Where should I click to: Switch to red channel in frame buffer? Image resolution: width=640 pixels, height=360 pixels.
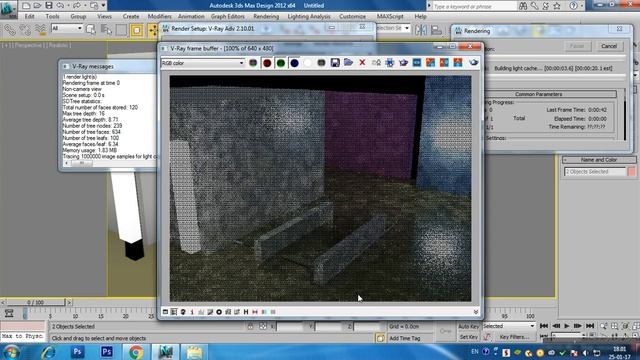267,63
